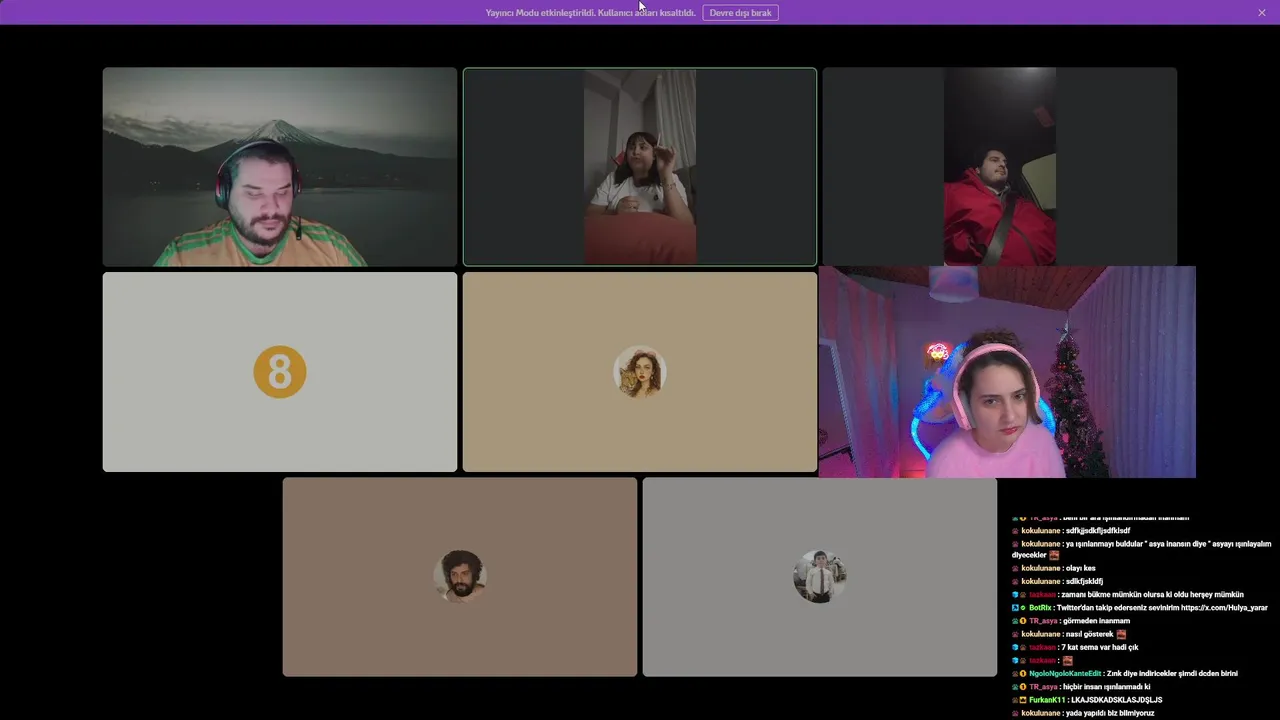Click message "ya ışınlanmayı buldular" in chat

click(1142, 549)
